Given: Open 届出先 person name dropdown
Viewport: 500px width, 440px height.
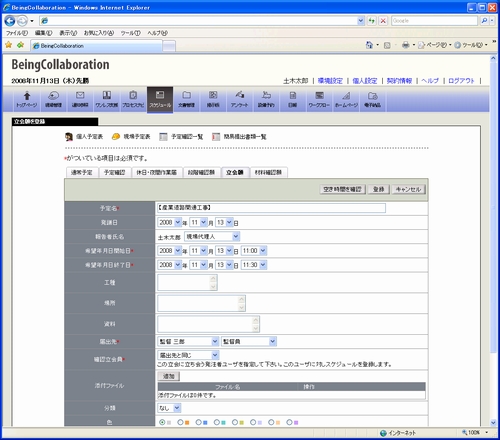Looking at the screenshot, I should point(188,341).
